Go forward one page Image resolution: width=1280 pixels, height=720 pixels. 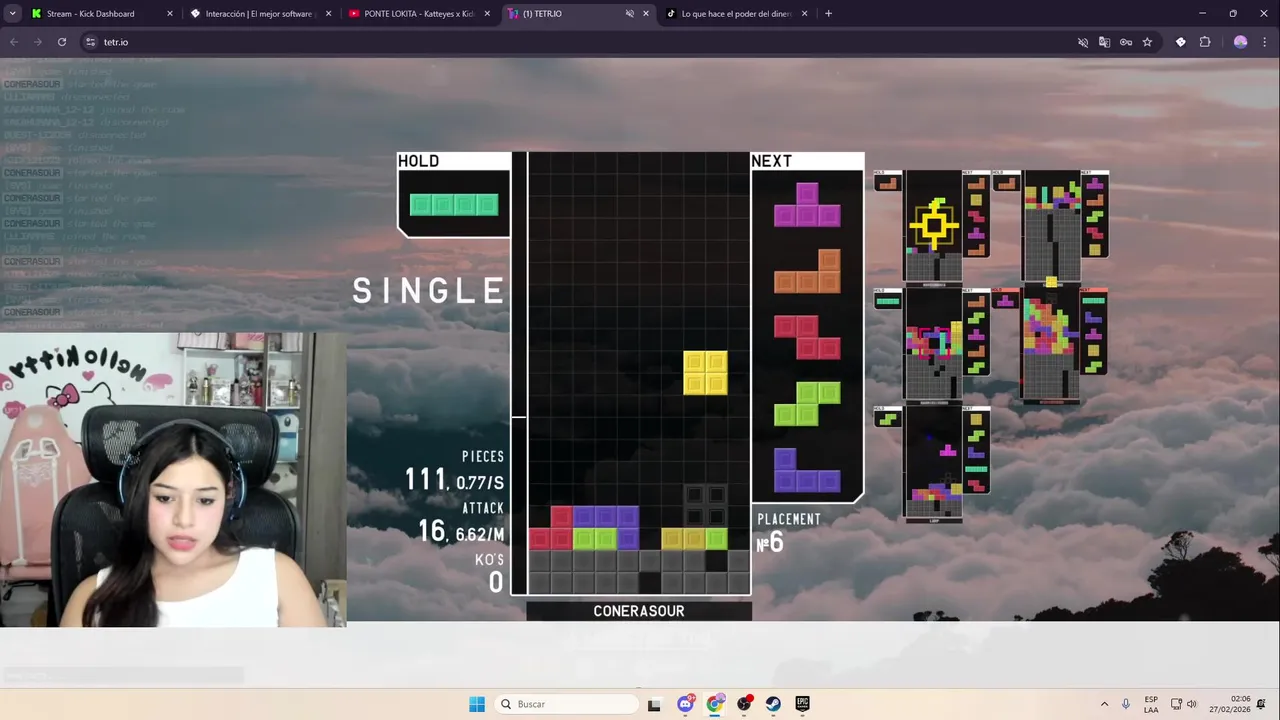tap(38, 42)
